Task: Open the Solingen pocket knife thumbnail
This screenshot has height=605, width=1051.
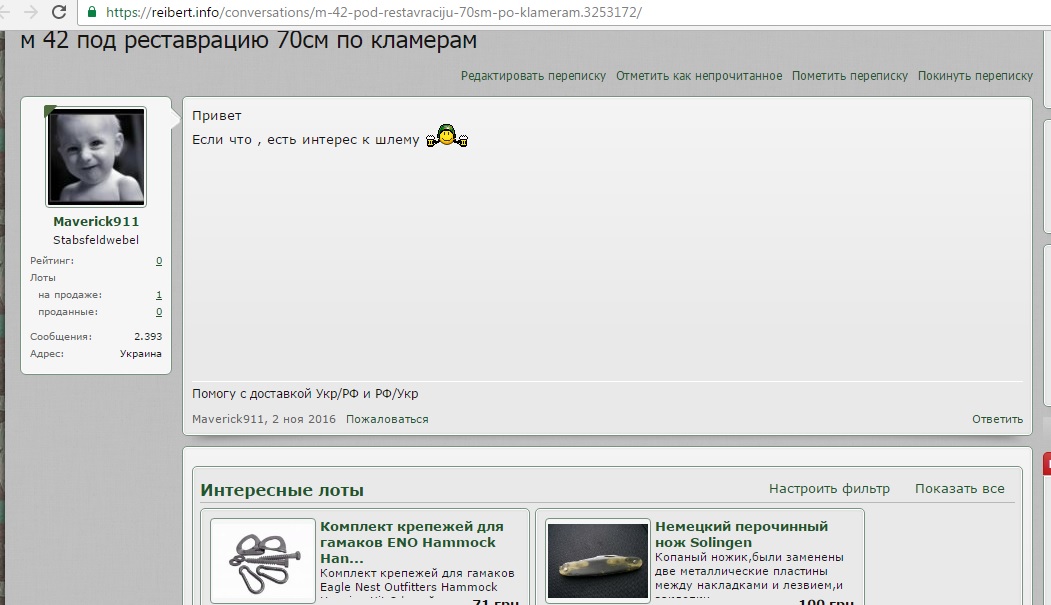Action: pos(598,561)
